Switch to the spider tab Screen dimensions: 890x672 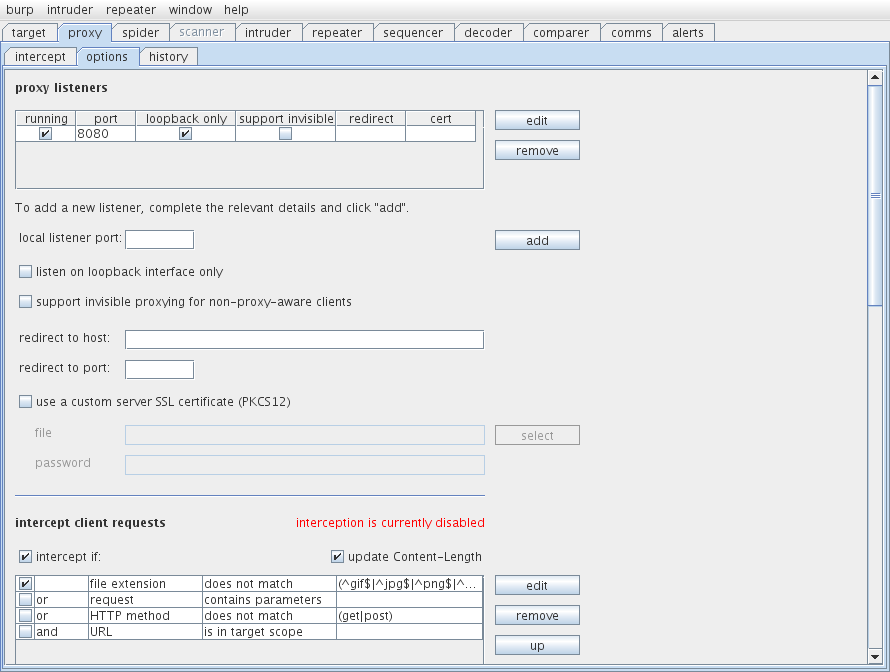(140, 33)
